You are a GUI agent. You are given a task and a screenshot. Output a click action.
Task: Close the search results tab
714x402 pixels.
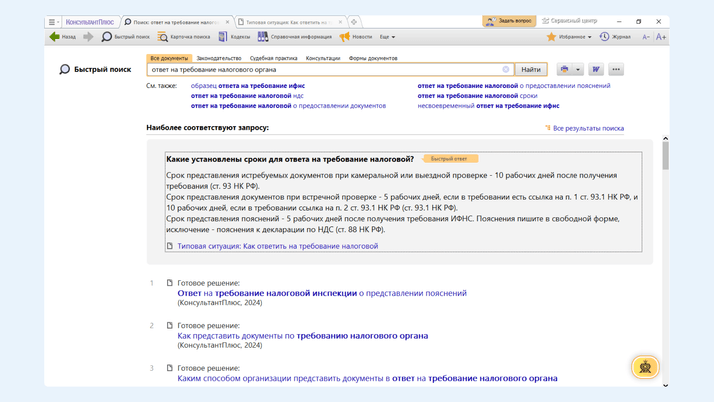[x=228, y=22]
